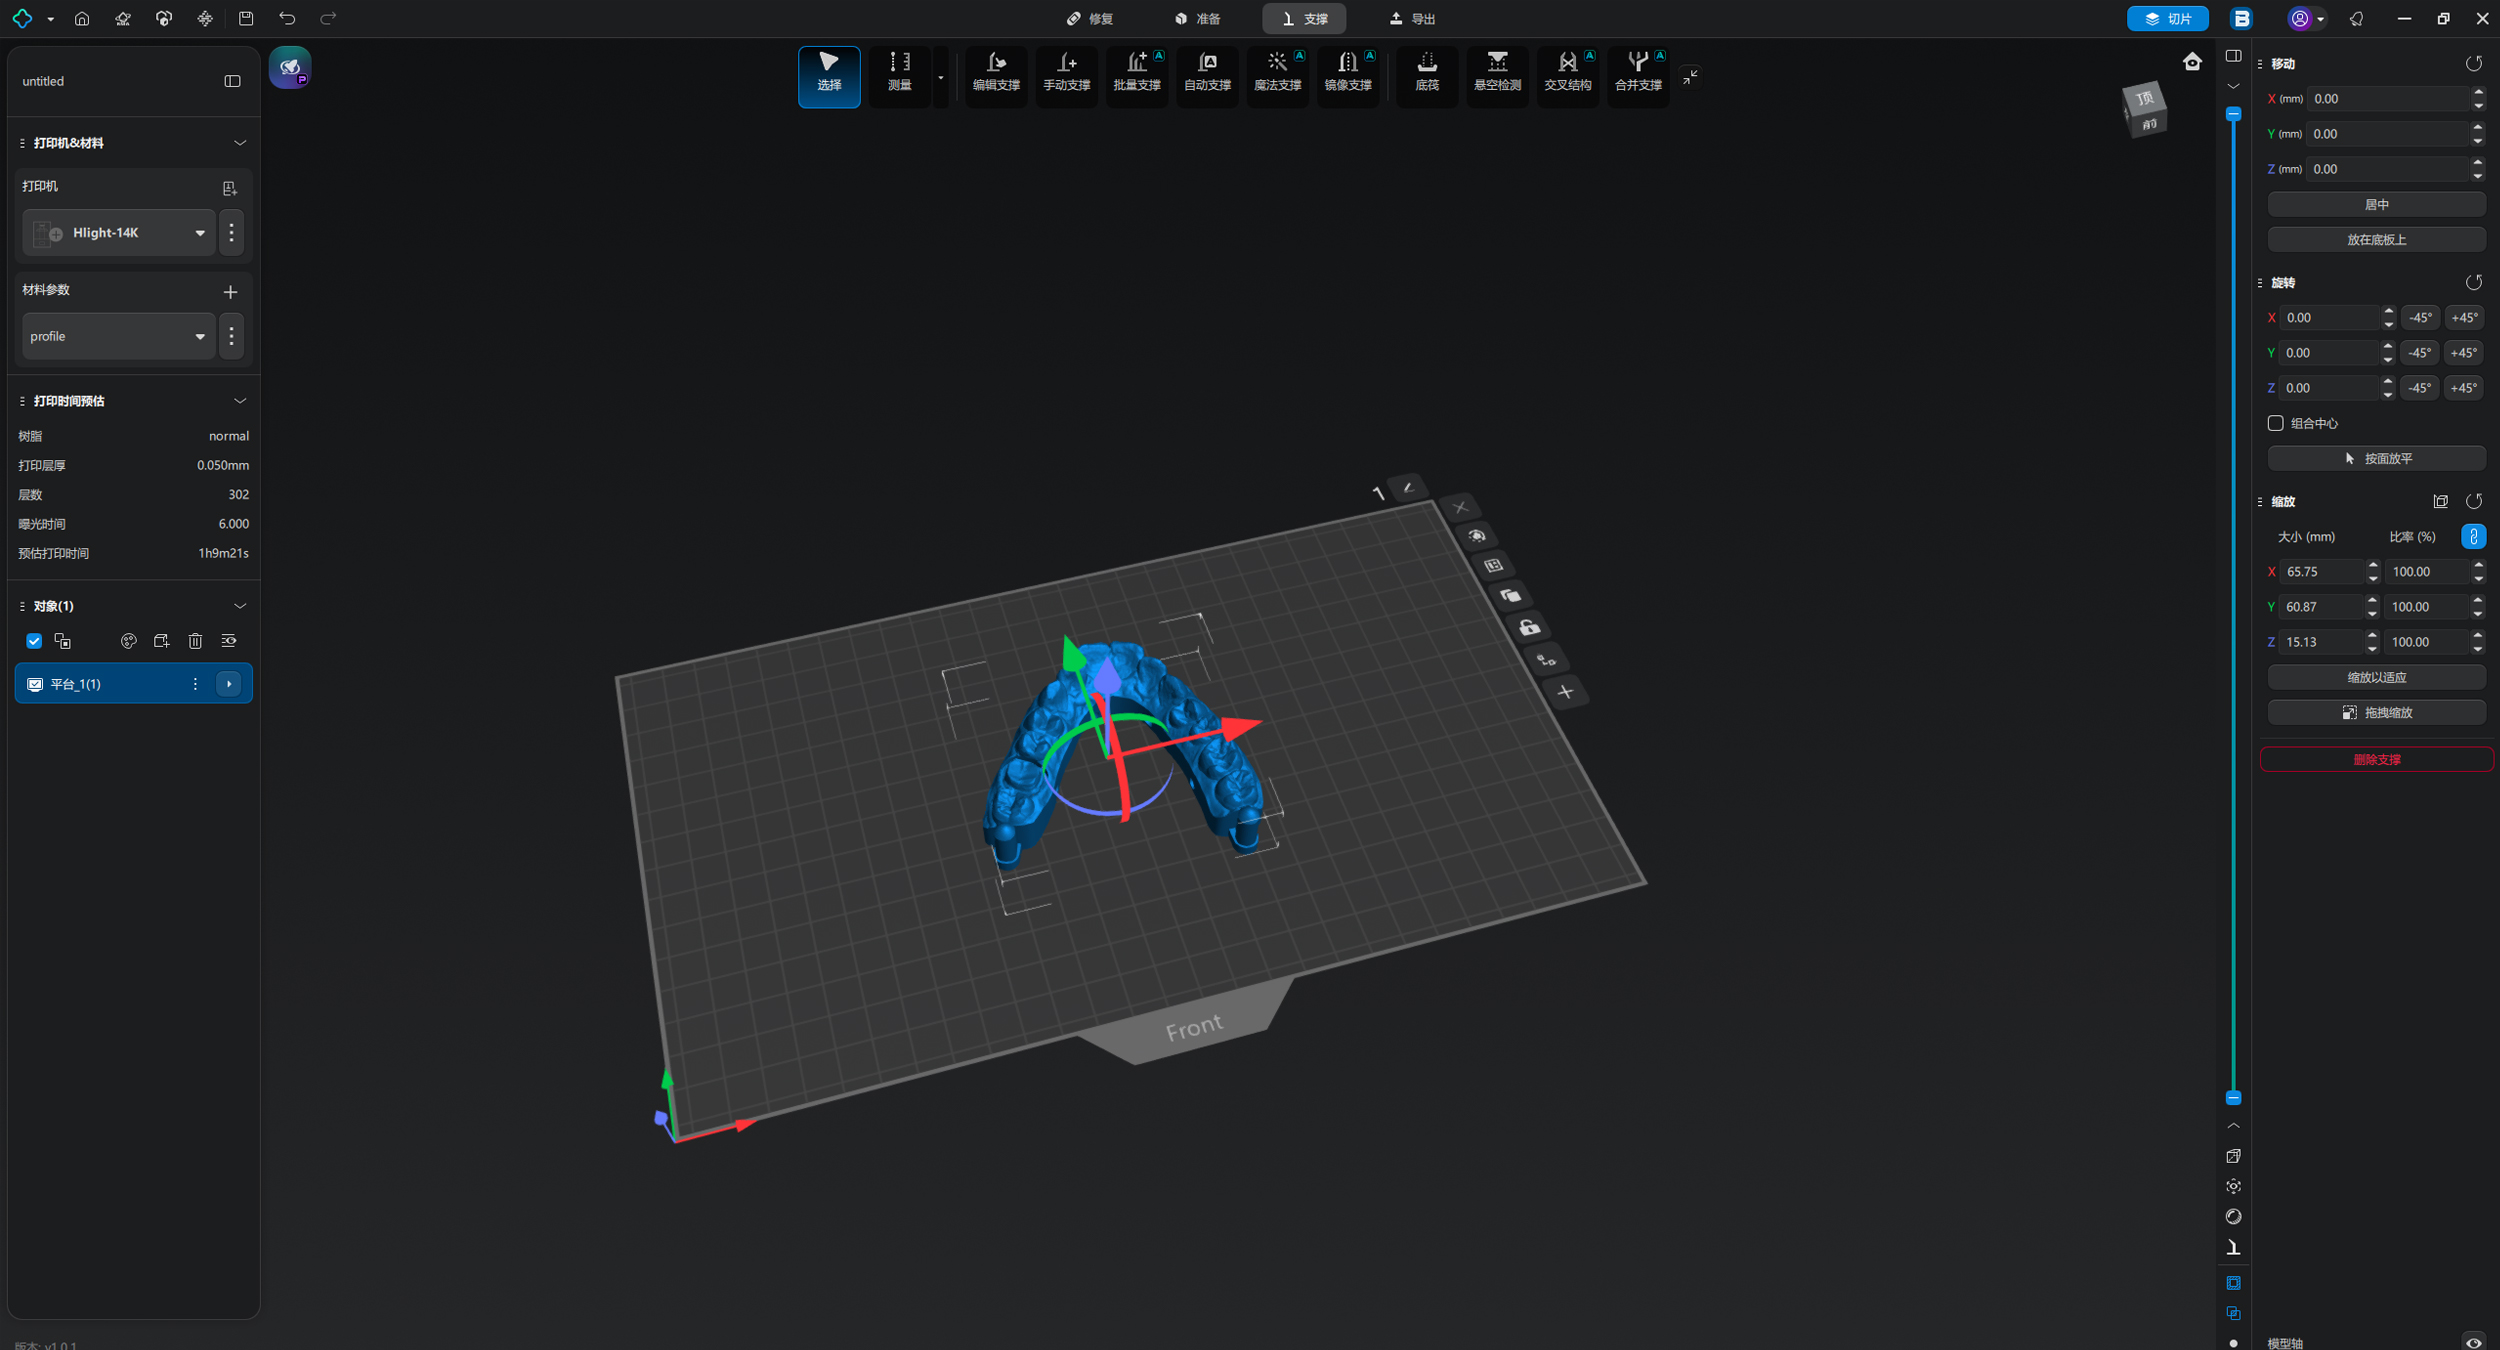Enable the 组合中心 checkbox
Screen dimensions: 2500x1350
[x=2275, y=423]
